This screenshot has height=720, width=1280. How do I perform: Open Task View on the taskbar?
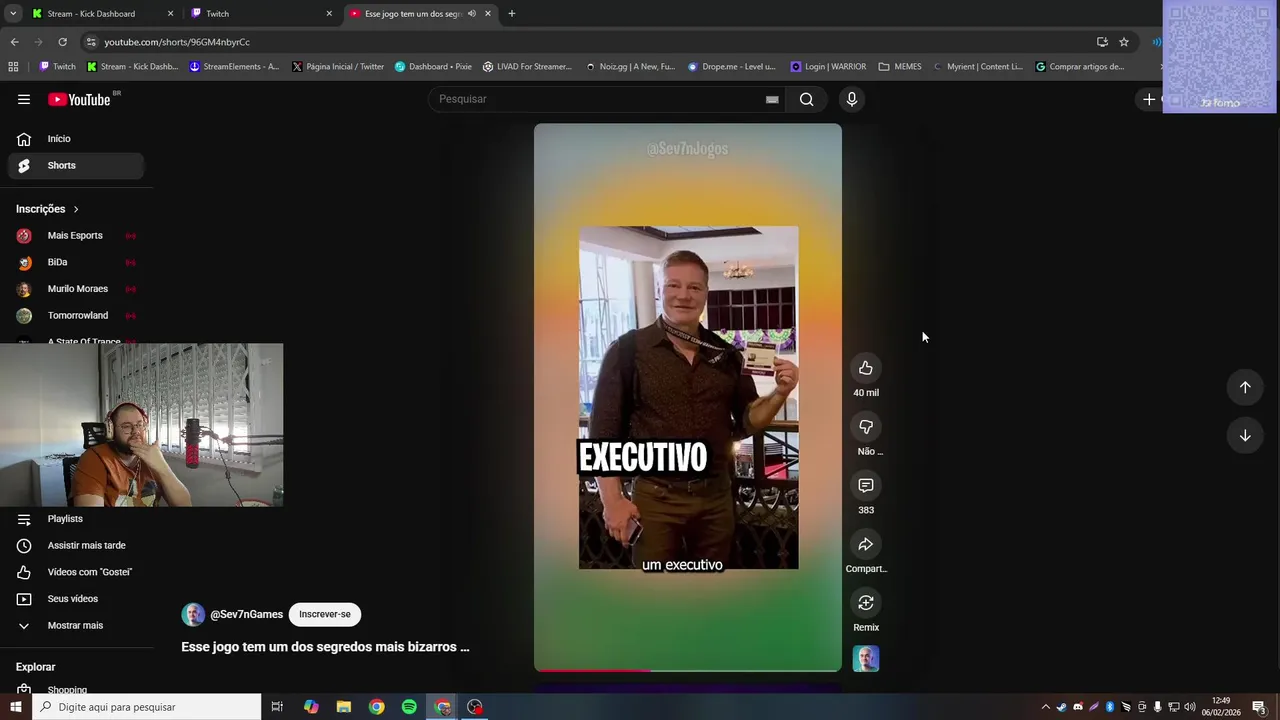277,707
